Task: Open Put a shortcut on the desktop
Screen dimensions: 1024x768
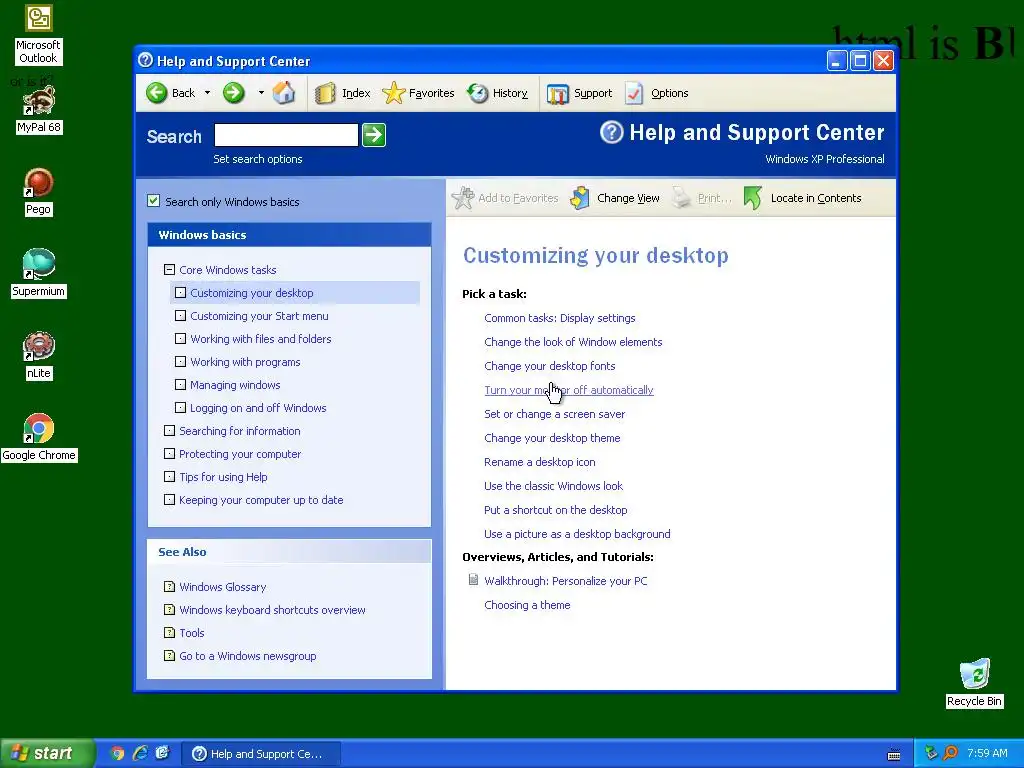Action: [x=556, y=510]
